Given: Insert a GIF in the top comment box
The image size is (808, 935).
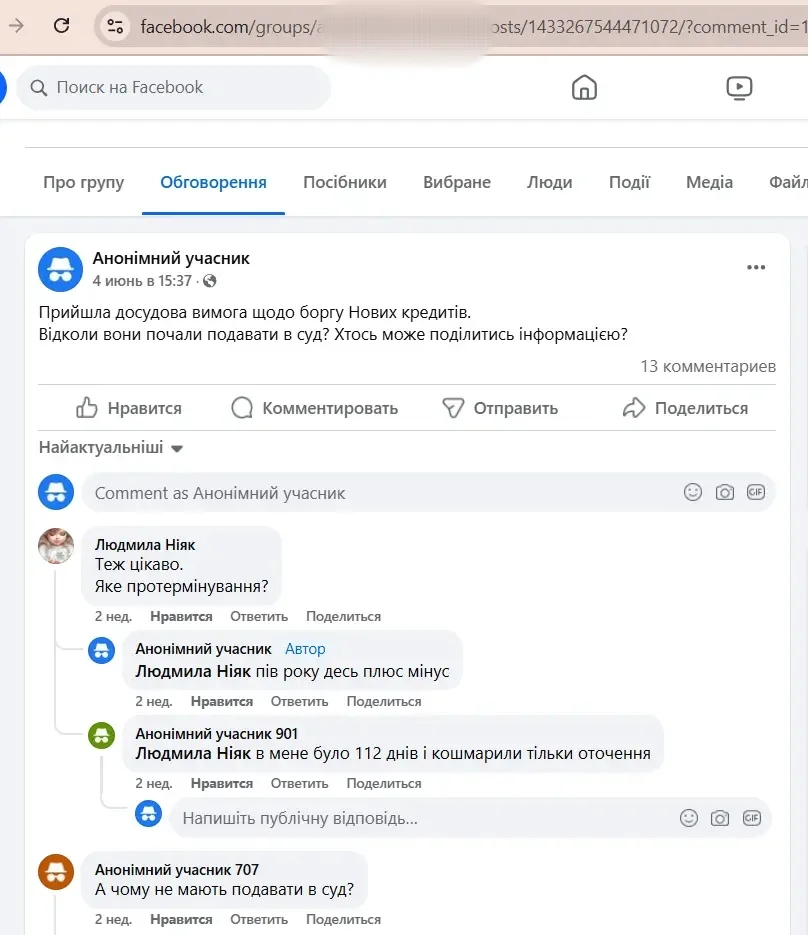Looking at the screenshot, I should click(x=755, y=492).
